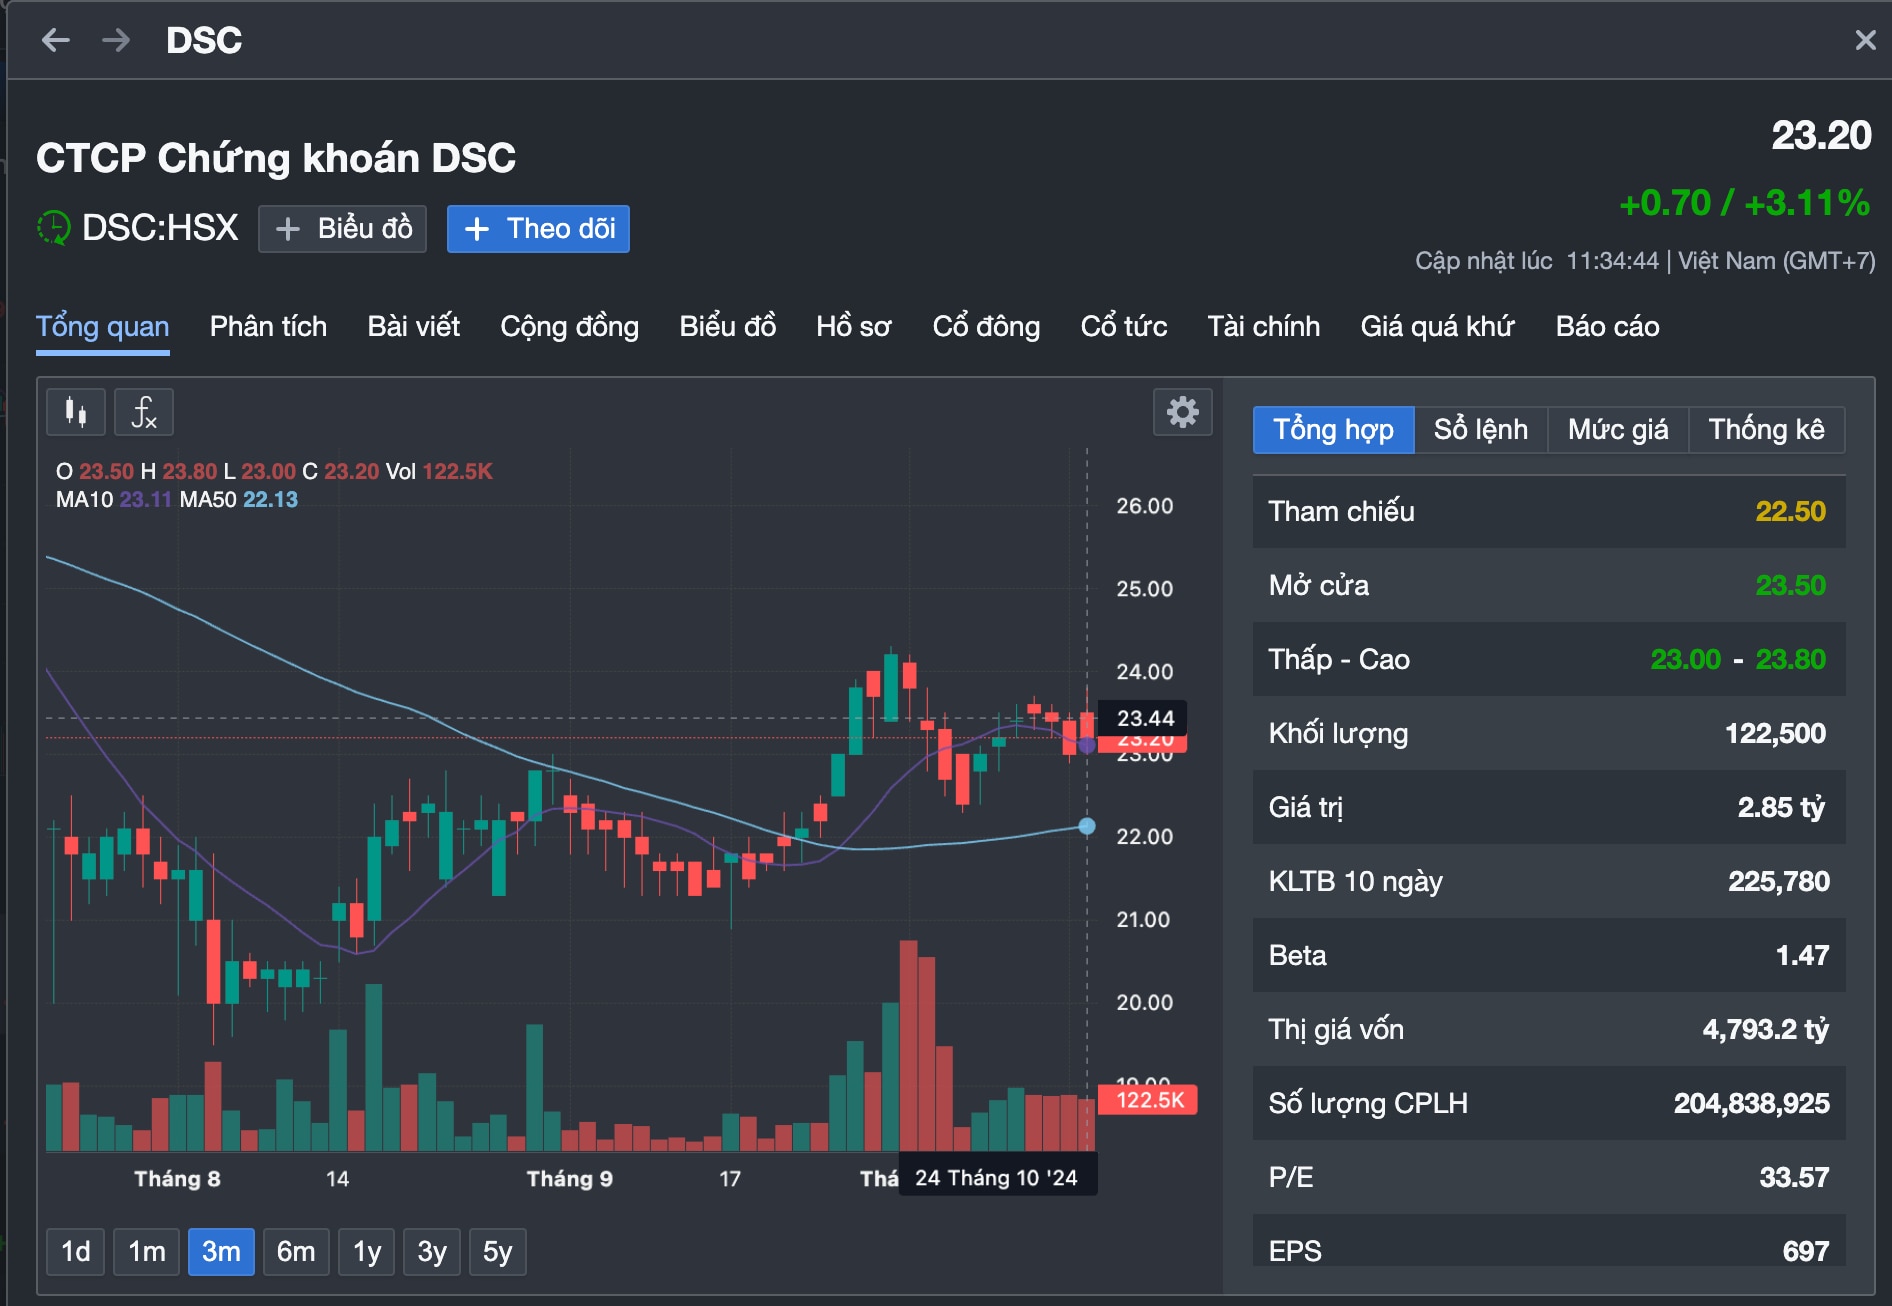Open the Hồ sơ tab
The image size is (1892, 1306).
[854, 327]
